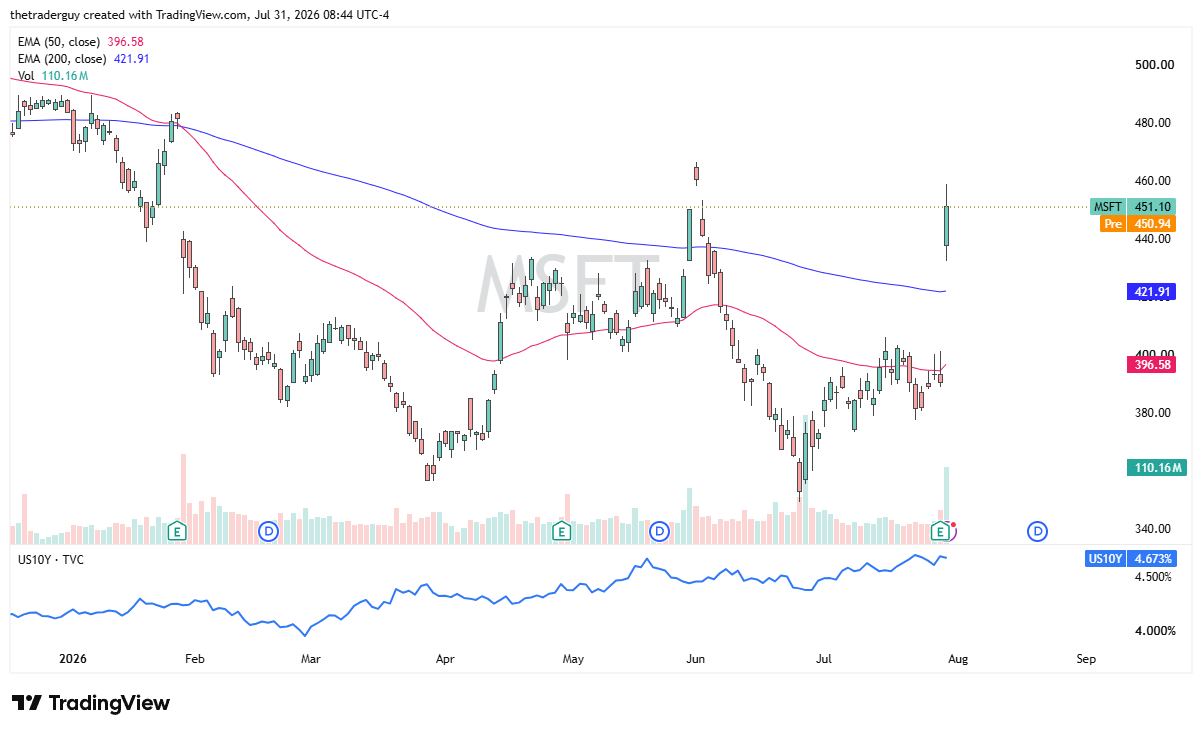Click the Apr label on the time axis
This screenshot has width=1202, height=733.
click(445, 659)
